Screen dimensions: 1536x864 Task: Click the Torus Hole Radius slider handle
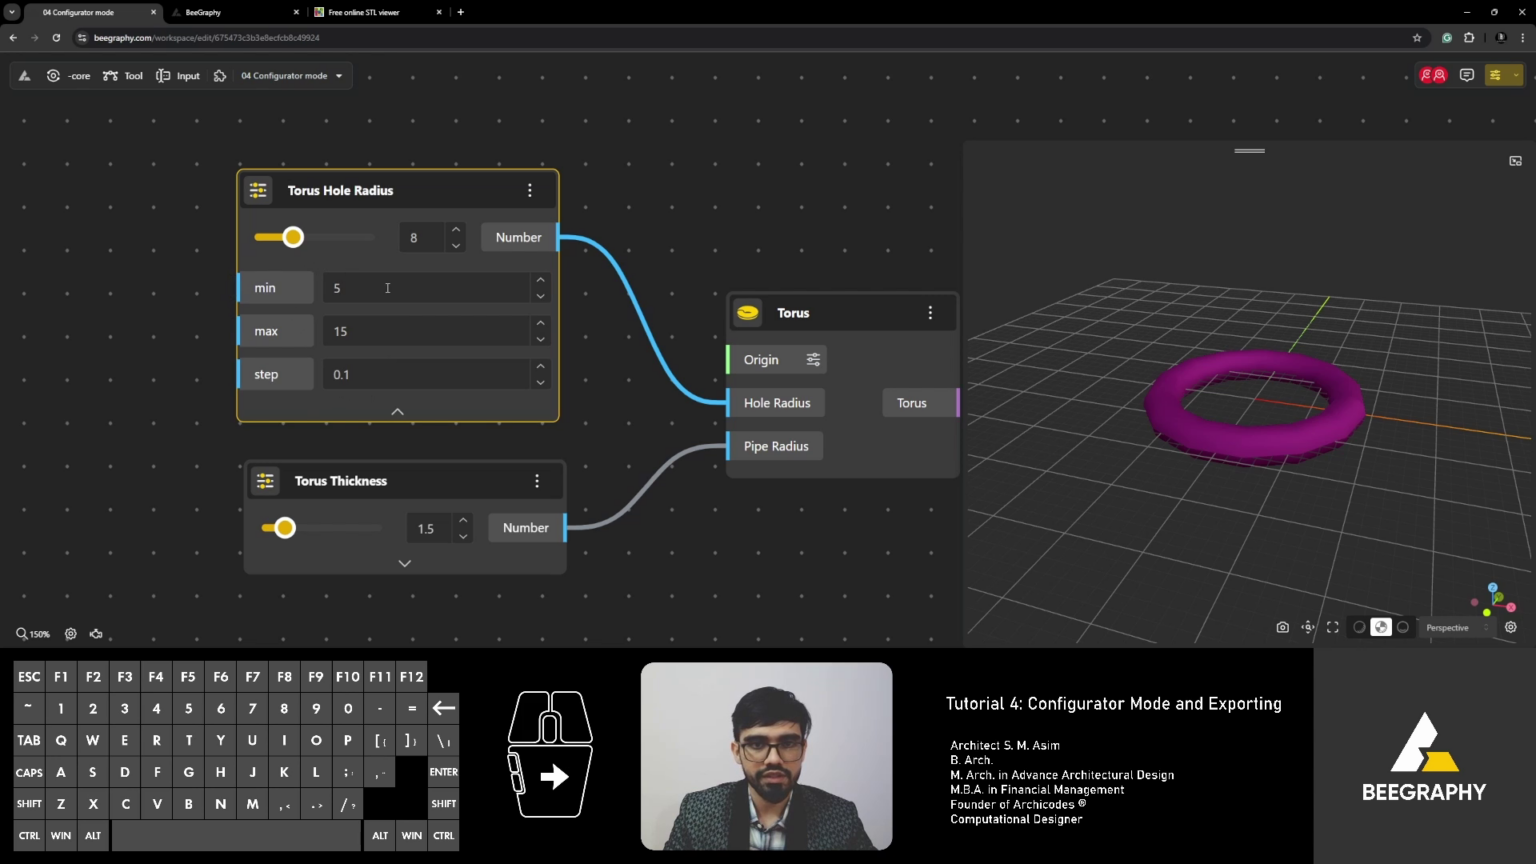point(293,237)
